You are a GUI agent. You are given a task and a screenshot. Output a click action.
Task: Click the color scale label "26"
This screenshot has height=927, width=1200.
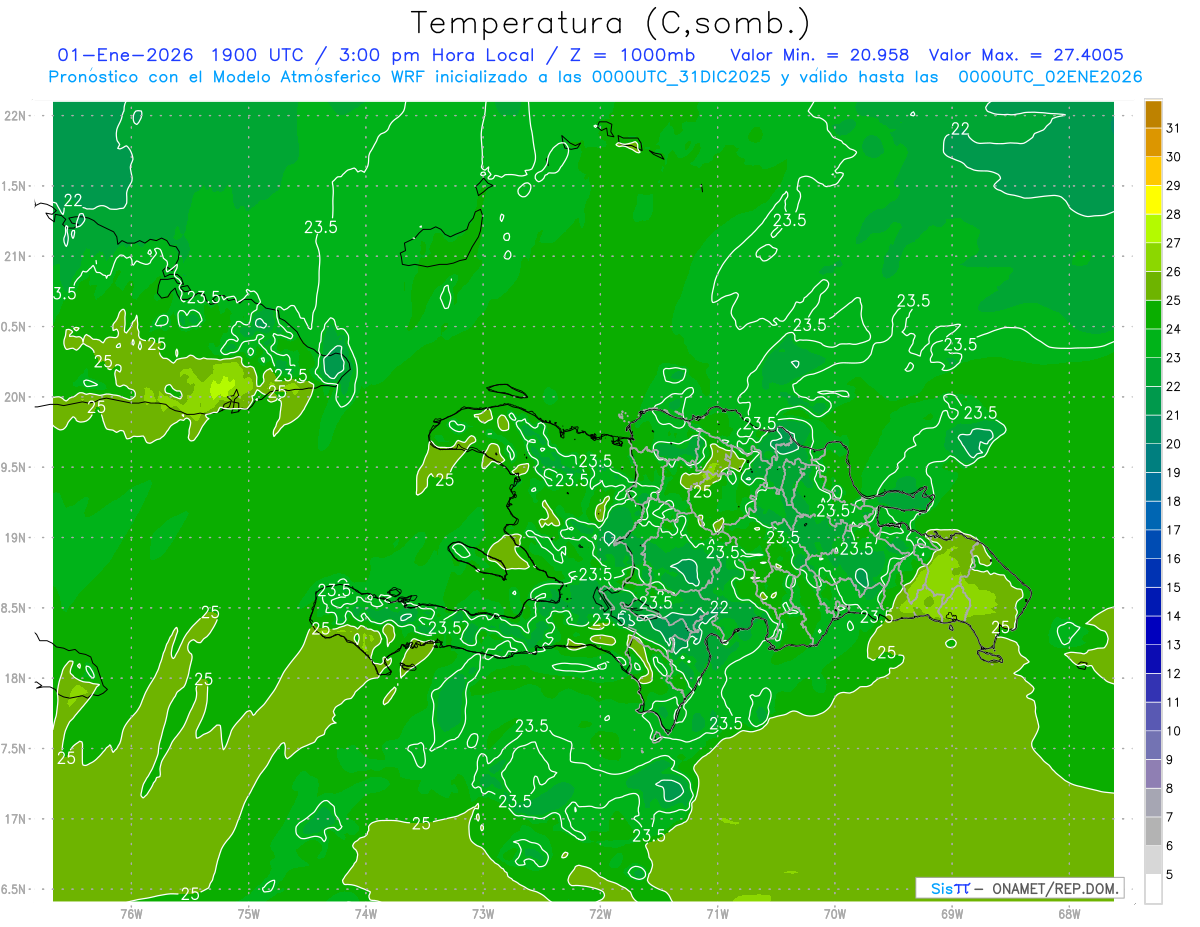point(1173,272)
